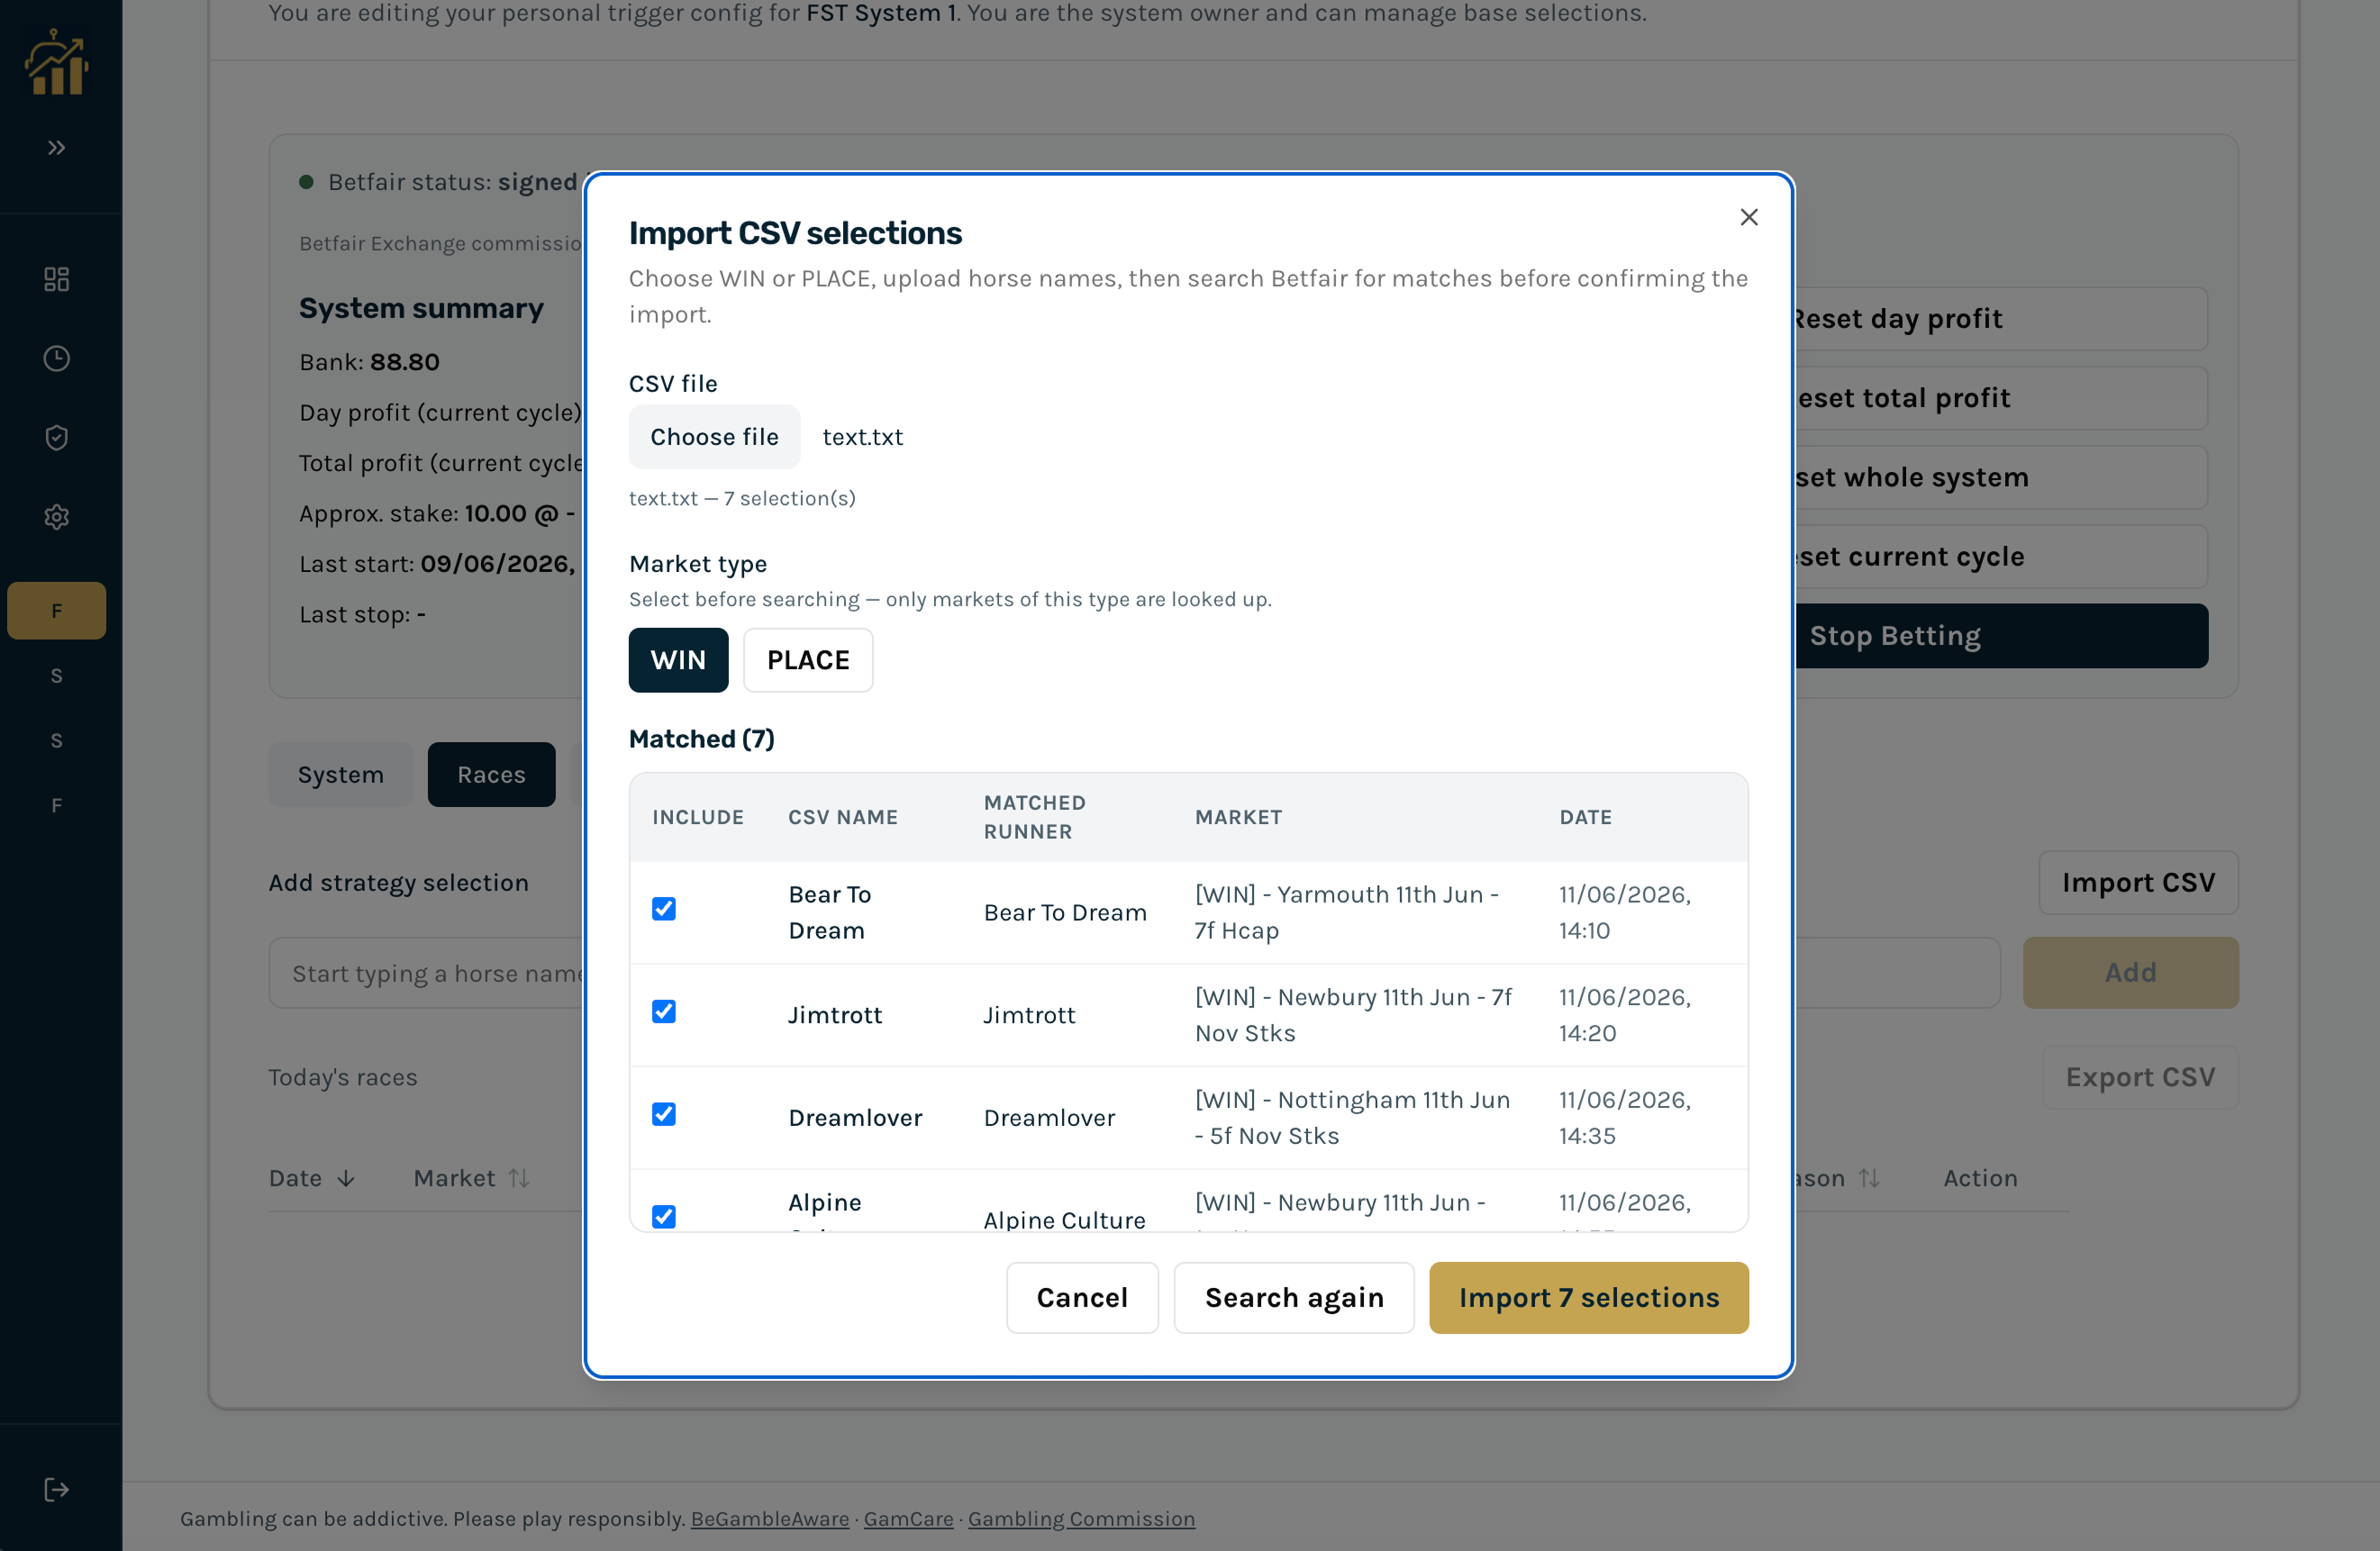Sort races table by Date column
2380x1551 pixels.
[312, 1178]
